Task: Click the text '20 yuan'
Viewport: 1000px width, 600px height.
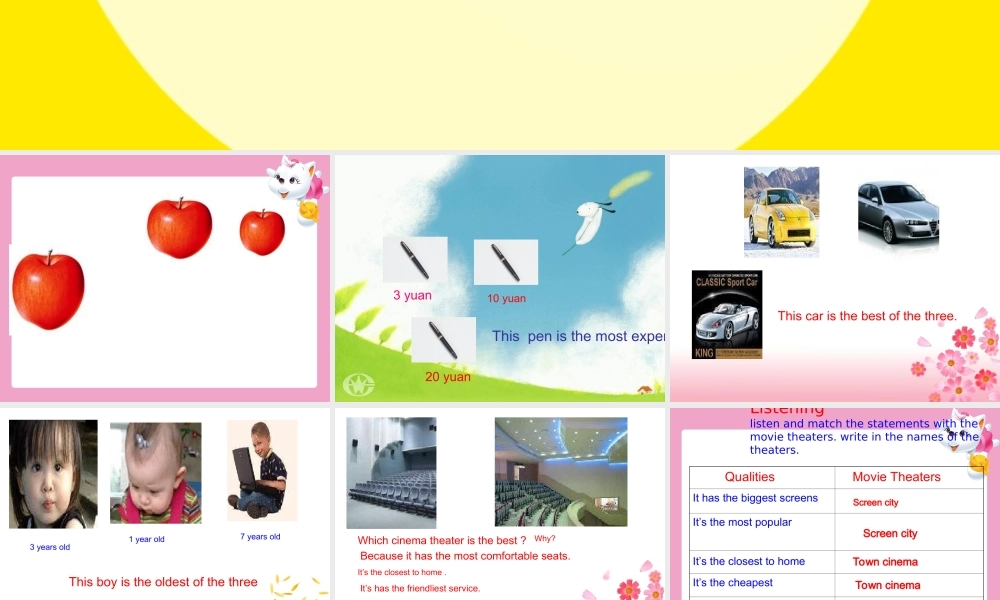Action: (x=448, y=377)
